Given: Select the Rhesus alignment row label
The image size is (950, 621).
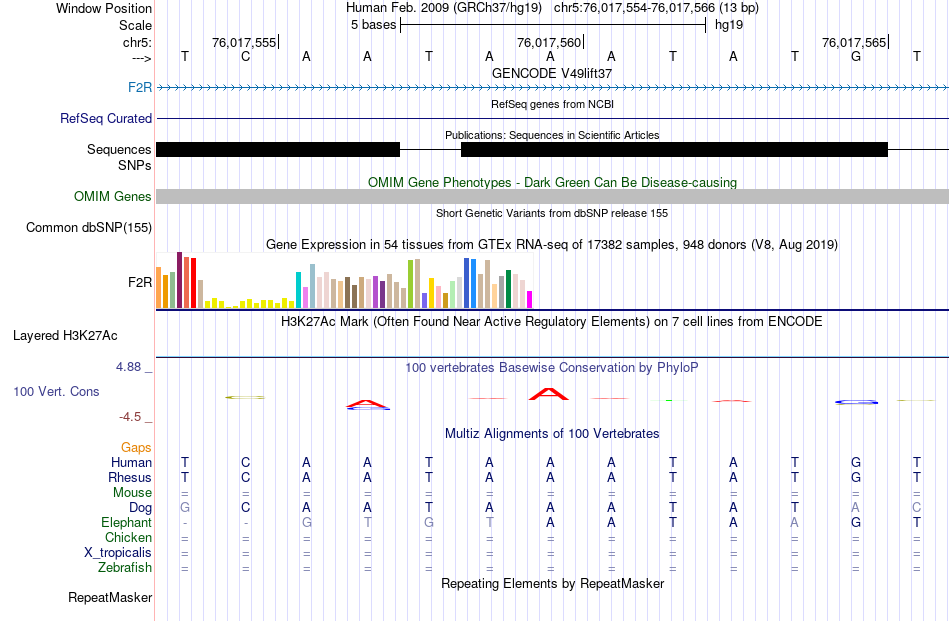Looking at the screenshot, I should 130,477.
